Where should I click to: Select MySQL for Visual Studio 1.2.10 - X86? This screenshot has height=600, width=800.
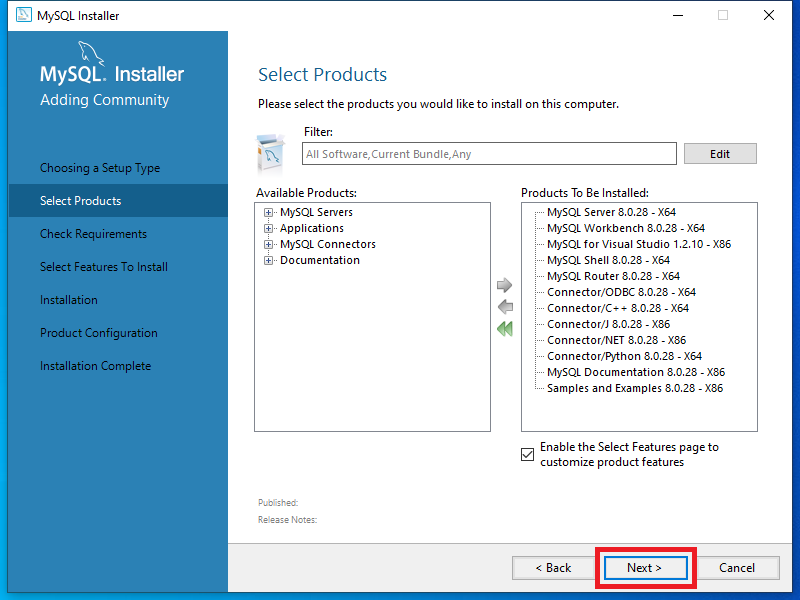pyautogui.click(x=639, y=244)
